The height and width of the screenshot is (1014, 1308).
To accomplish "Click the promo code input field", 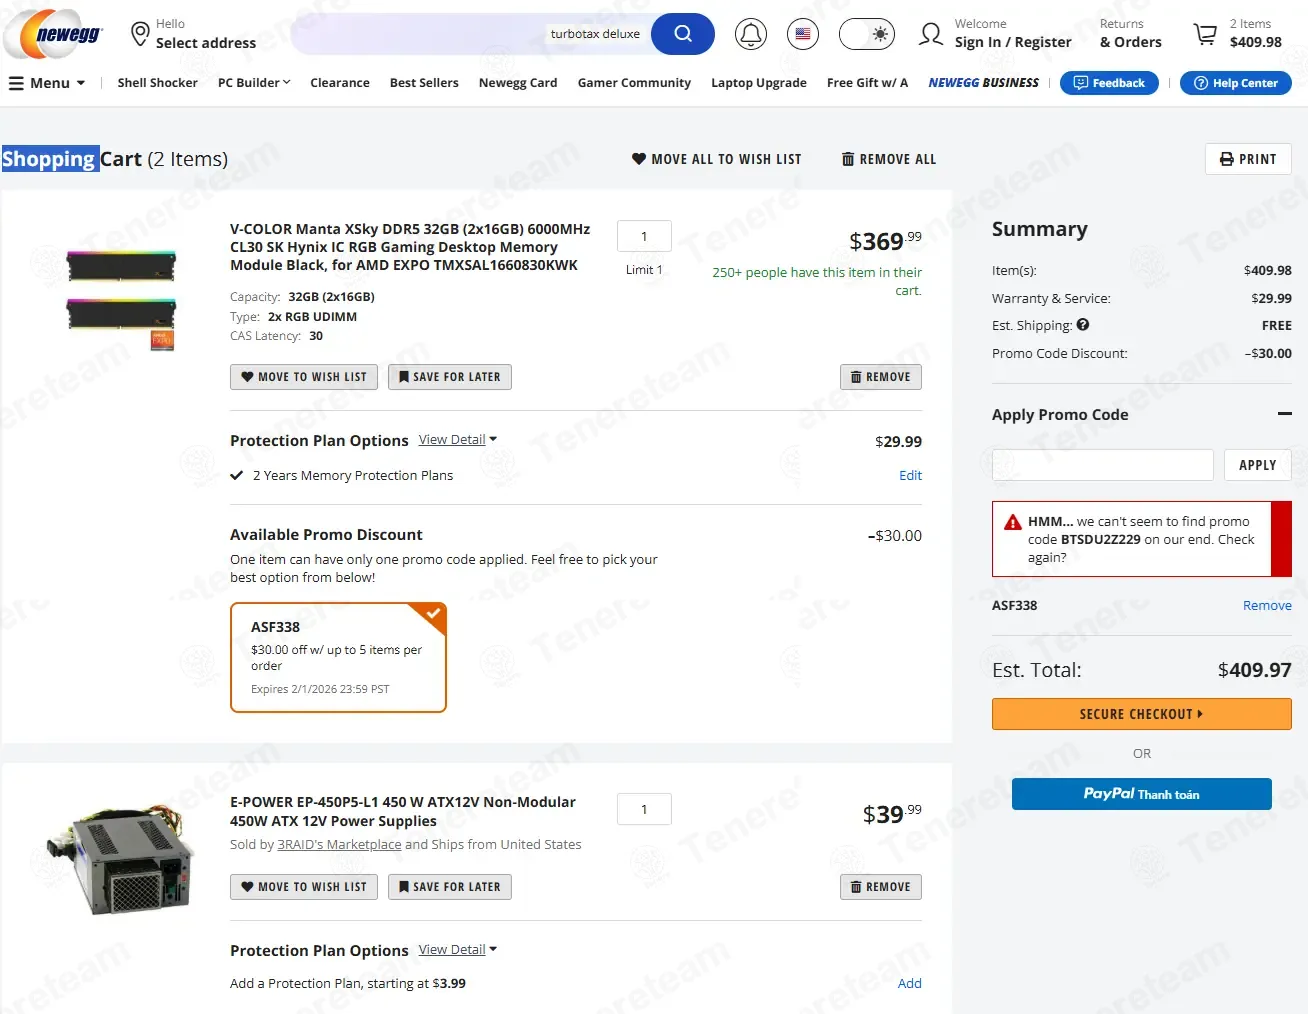I will point(1102,465).
